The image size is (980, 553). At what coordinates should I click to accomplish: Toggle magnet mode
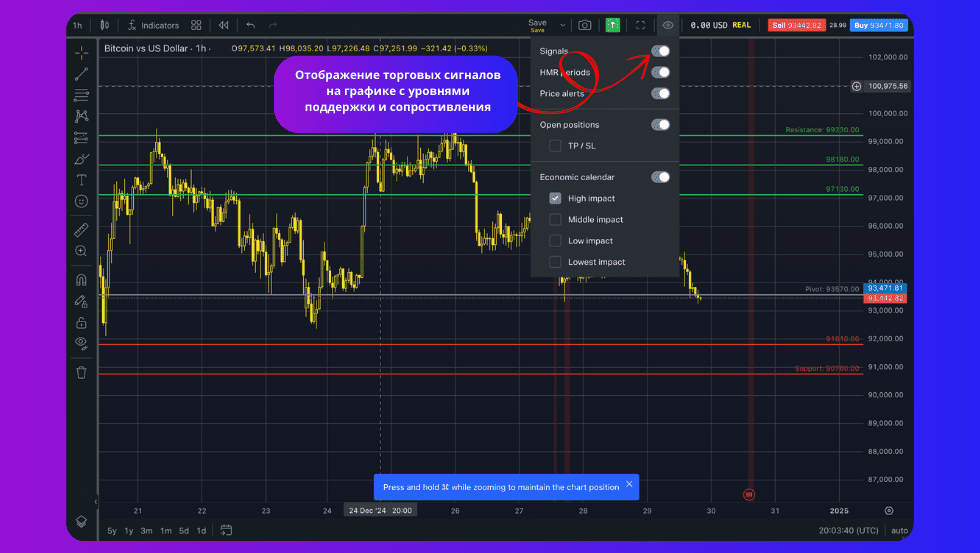81,280
